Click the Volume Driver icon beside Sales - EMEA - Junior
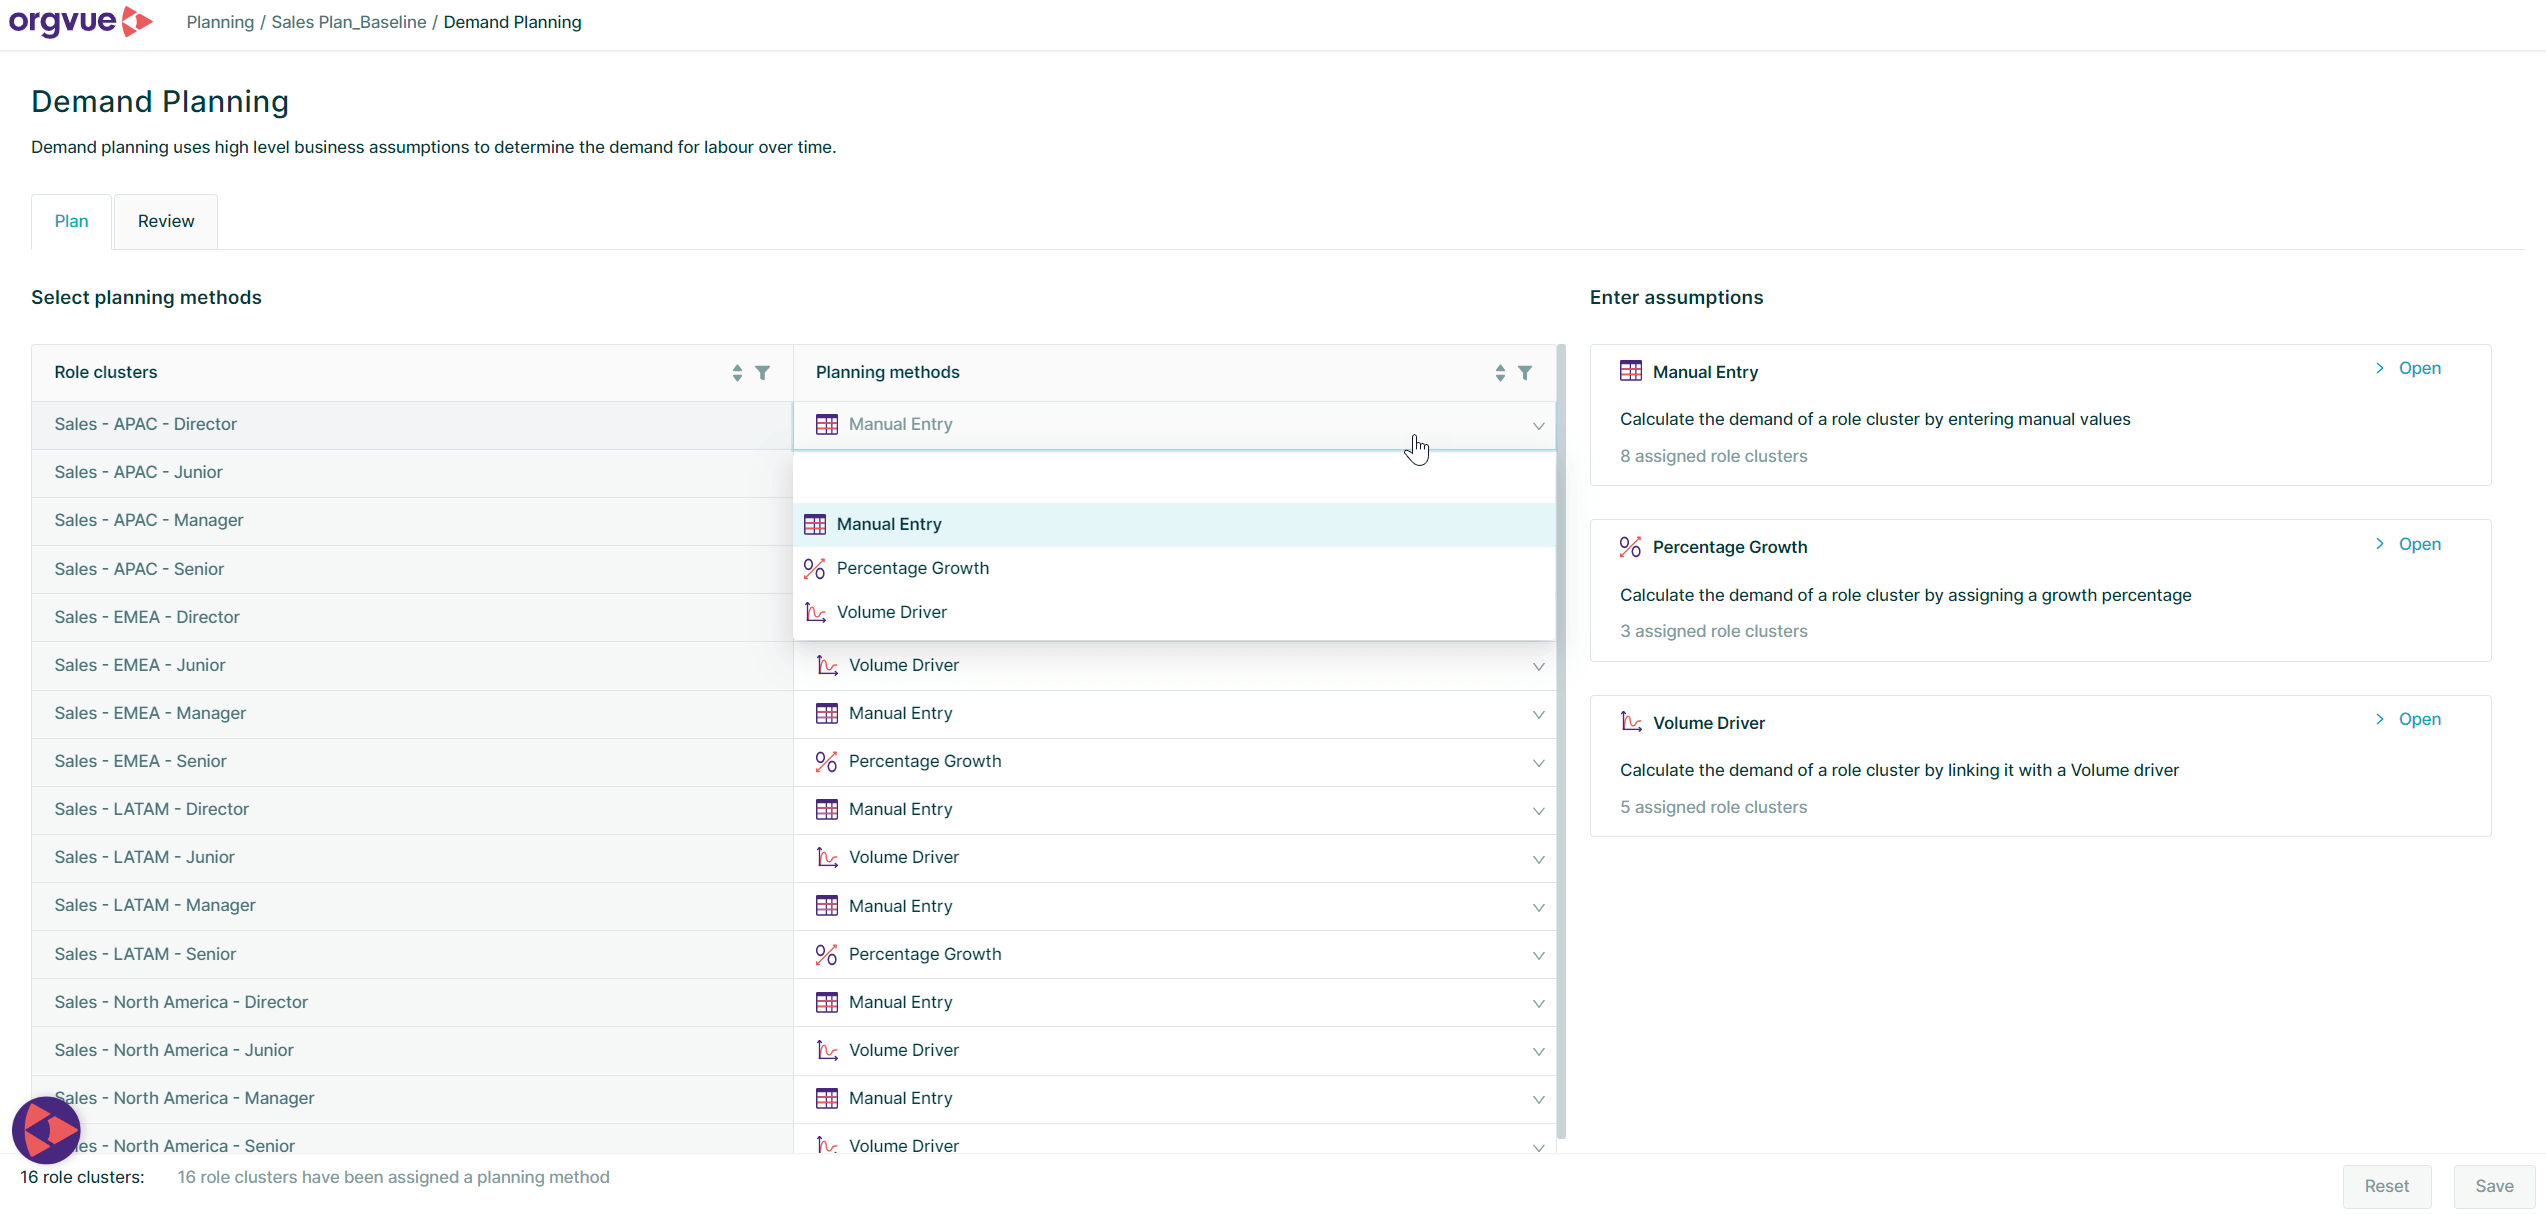Image resolution: width=2546 pixels, height=1215 pixels. pyautogui.click(x=827, y=665)
